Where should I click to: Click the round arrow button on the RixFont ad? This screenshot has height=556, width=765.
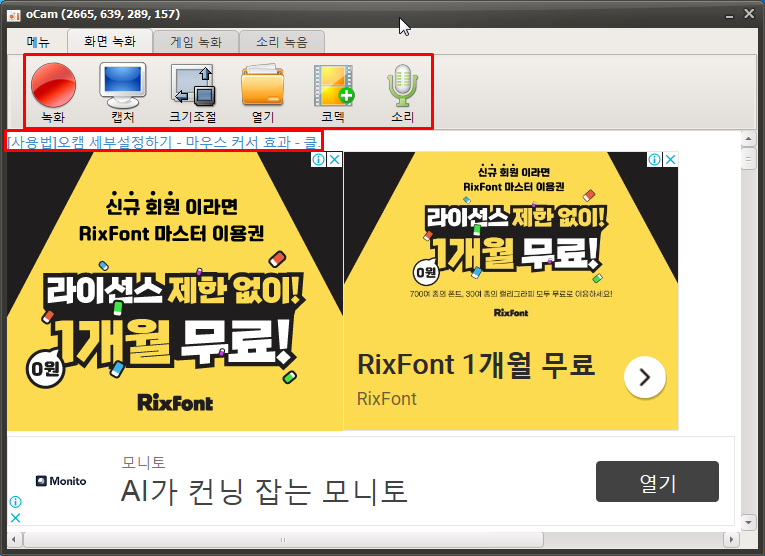(644, 377)
